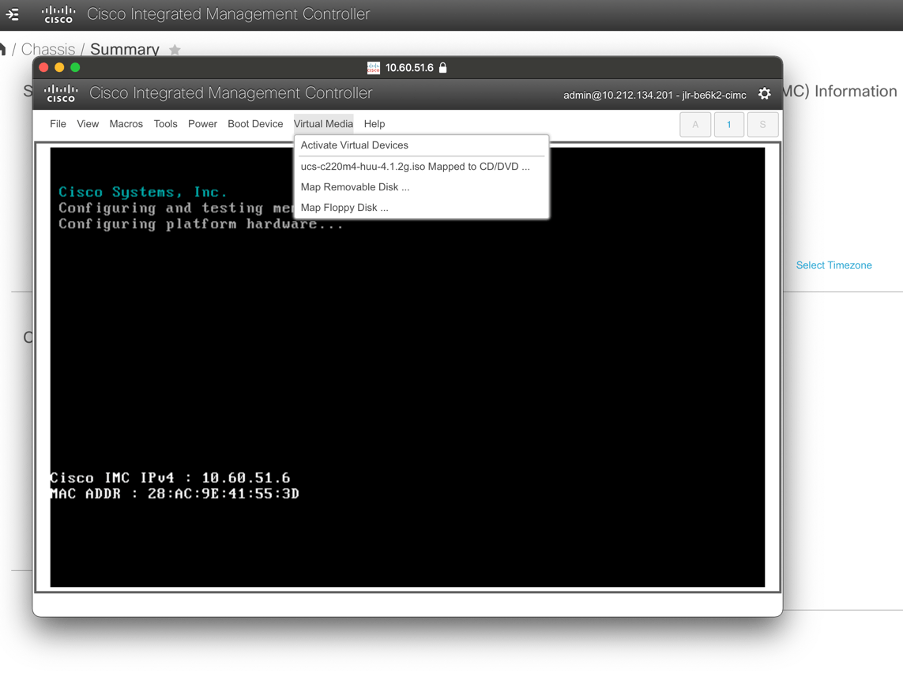Select the Map Floppy Disk entry
The image size is (904, 674).
344,208
